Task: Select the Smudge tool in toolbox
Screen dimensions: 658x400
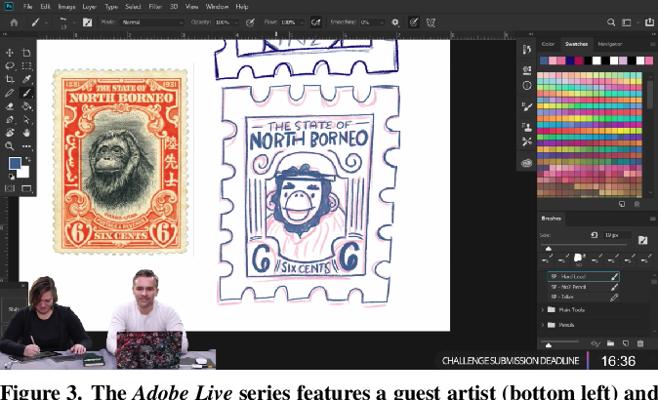Action: point(10,133)
